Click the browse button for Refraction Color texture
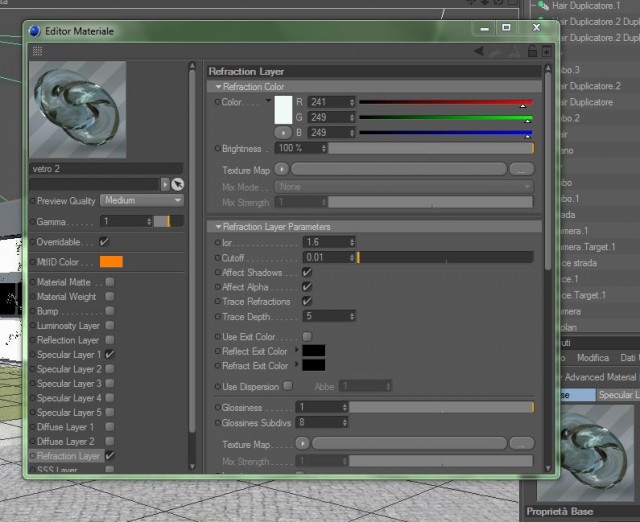The height and width of the screenshot is (522, 640). 522,169
